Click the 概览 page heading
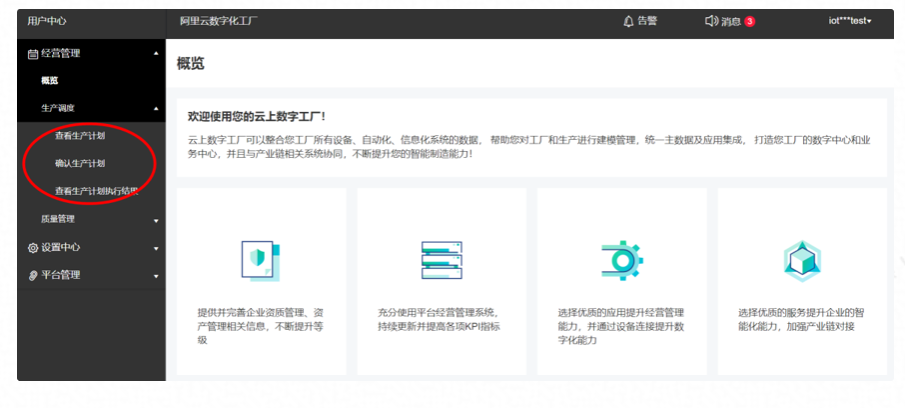Screen dimensions: 905x408 click(x=190, y=64)
